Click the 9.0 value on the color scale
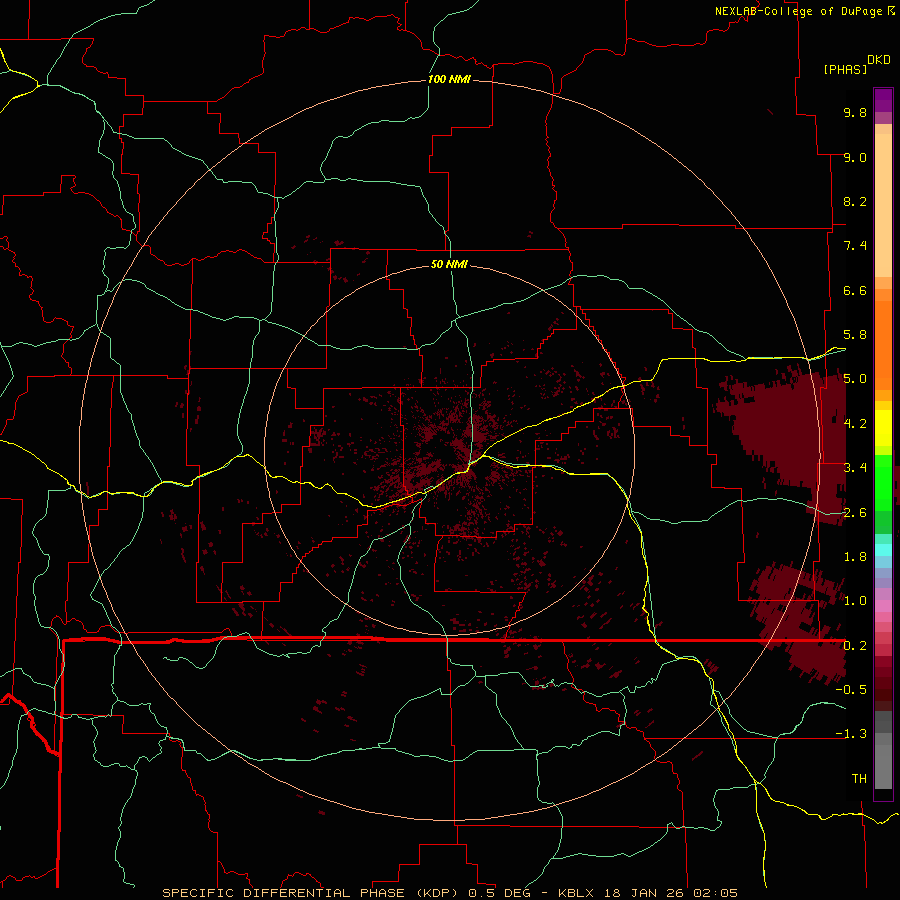The image size is (900, 900). click(855, 157)
